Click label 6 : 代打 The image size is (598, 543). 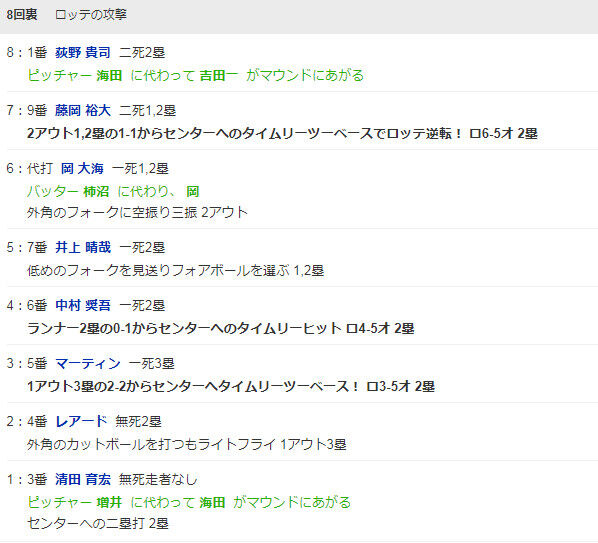pos(29,169)
